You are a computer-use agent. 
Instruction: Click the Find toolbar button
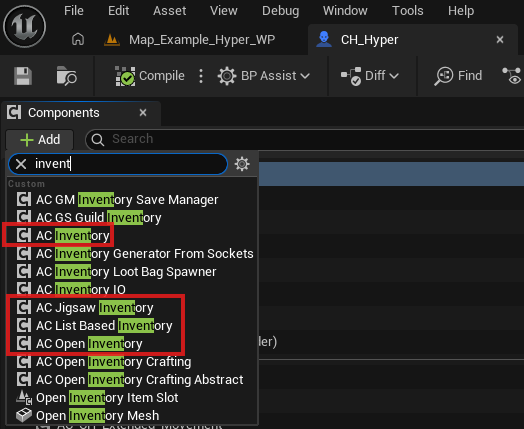click(x=458, y=76)
